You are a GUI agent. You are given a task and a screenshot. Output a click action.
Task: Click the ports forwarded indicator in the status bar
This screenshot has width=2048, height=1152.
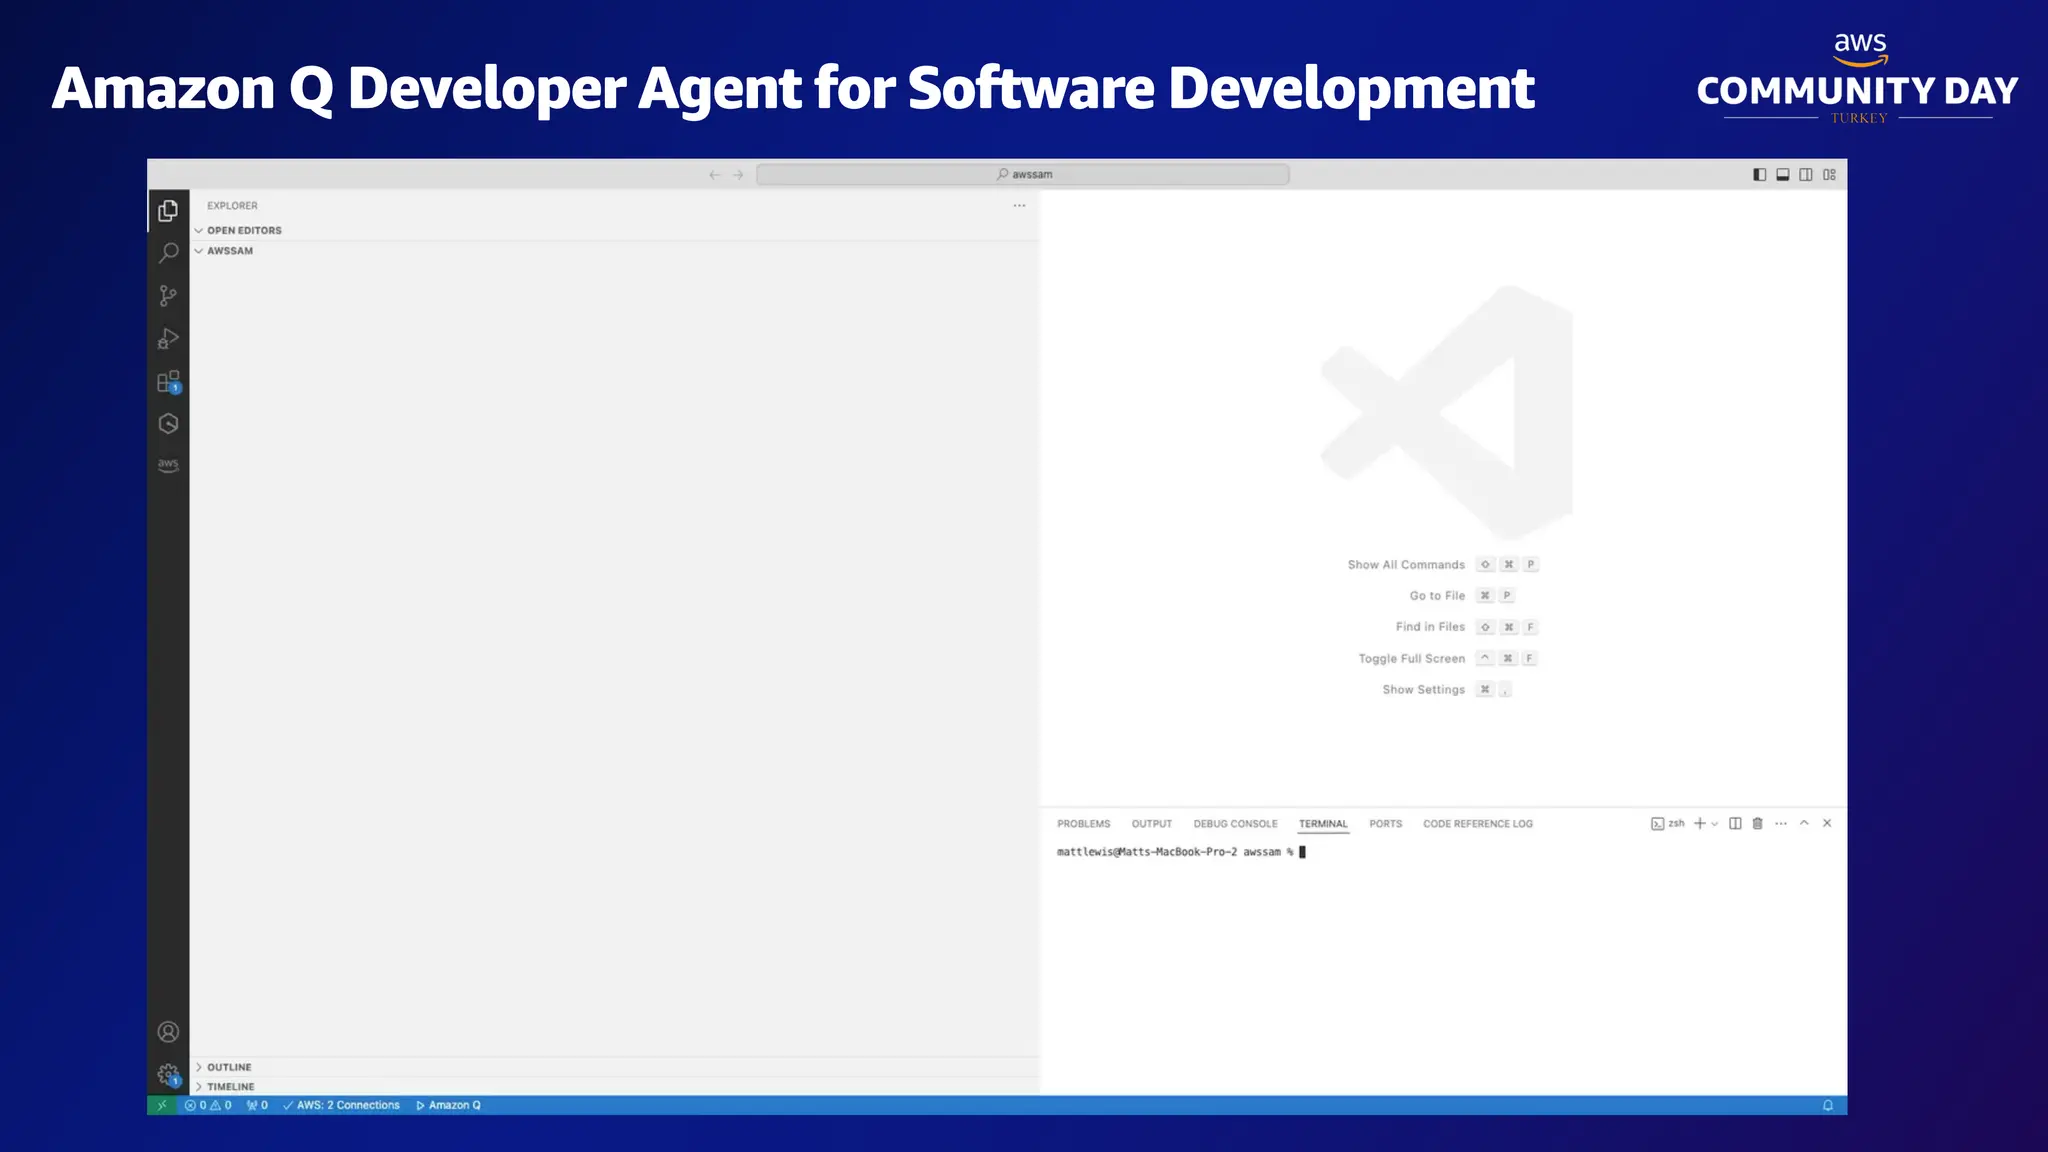tap(257, 1105)
